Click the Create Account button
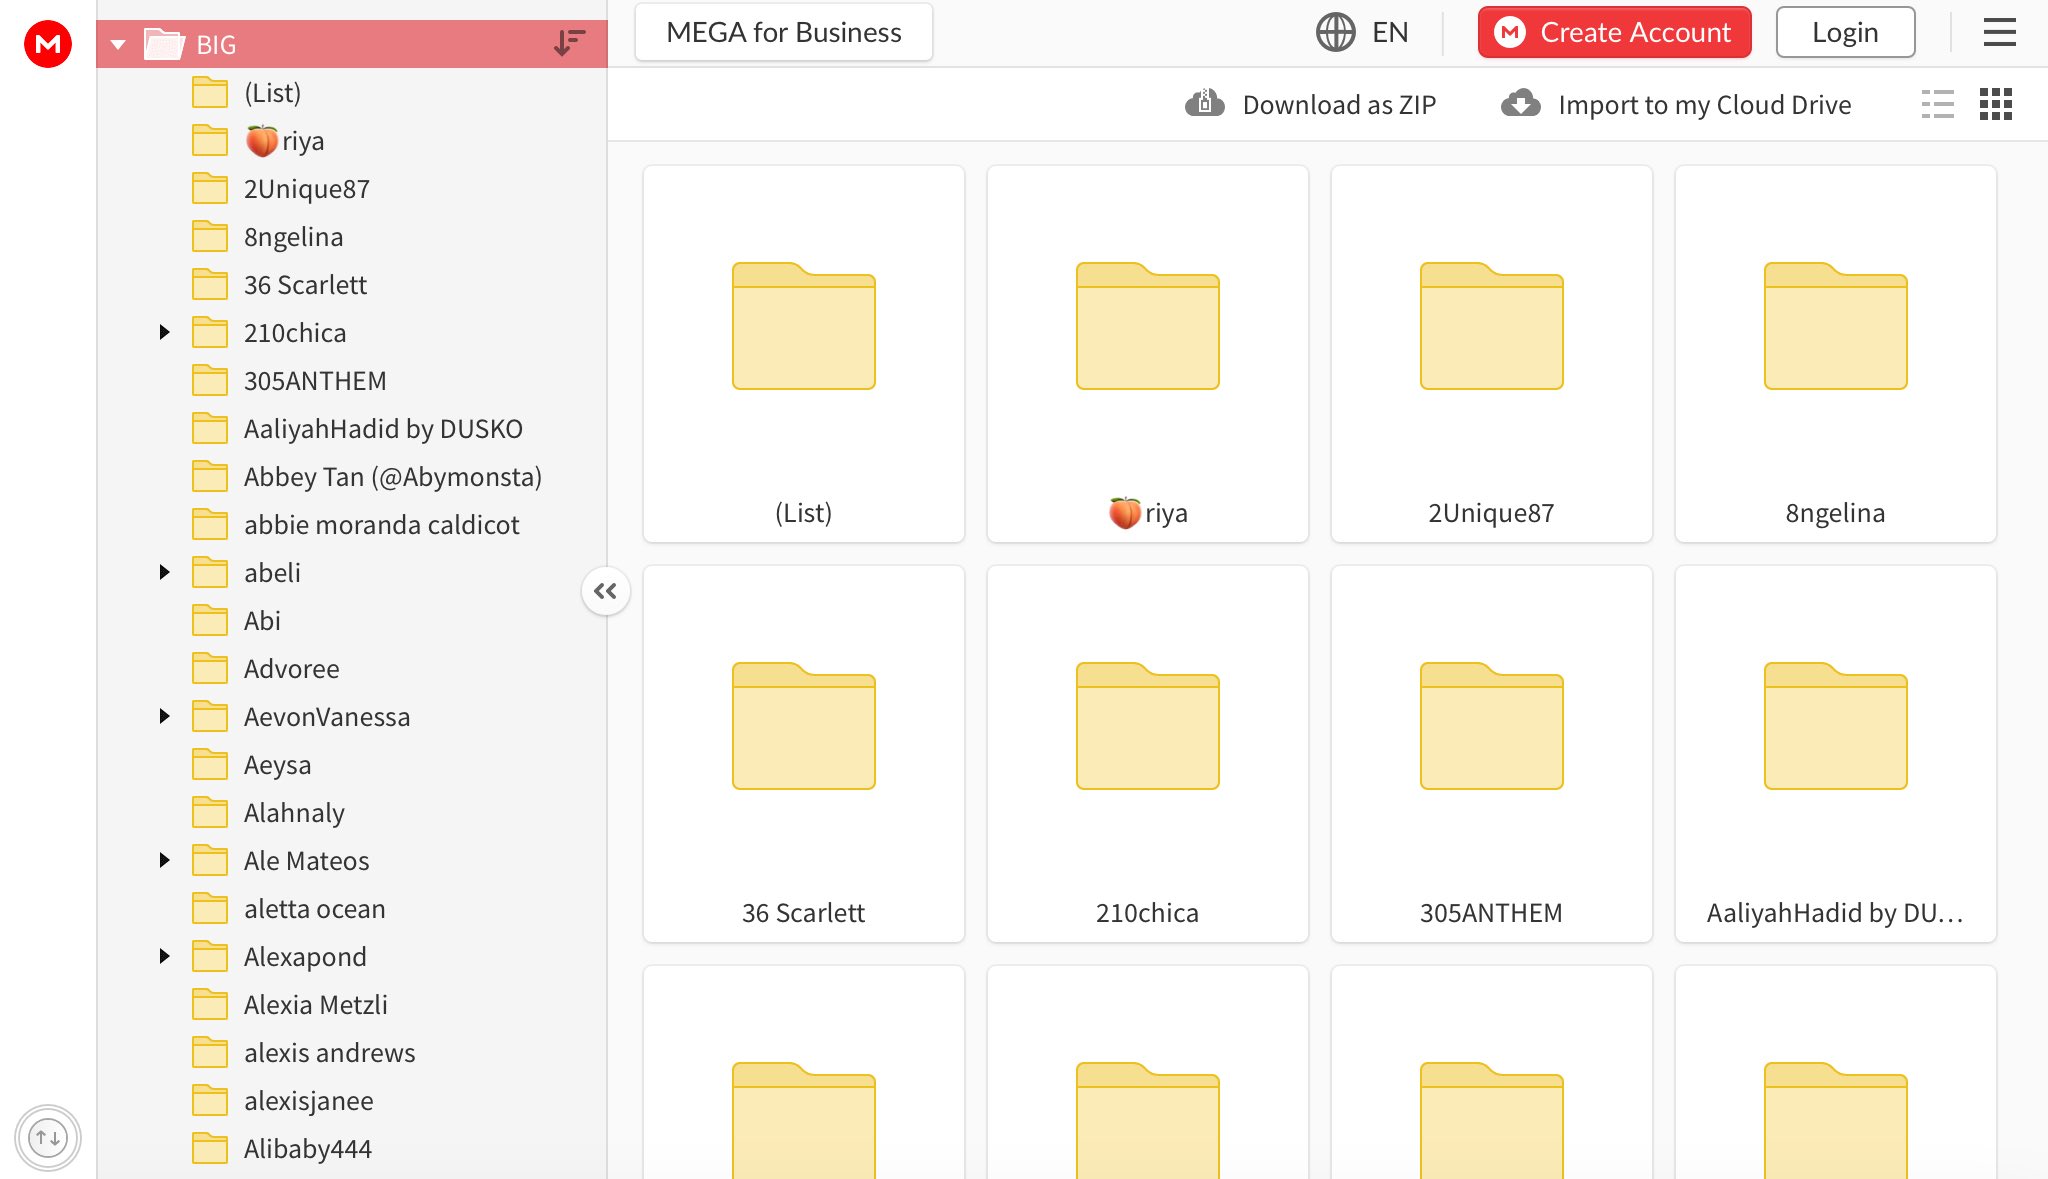The width and height of the screenshot is (2048, 1179). coord(1614,32)
